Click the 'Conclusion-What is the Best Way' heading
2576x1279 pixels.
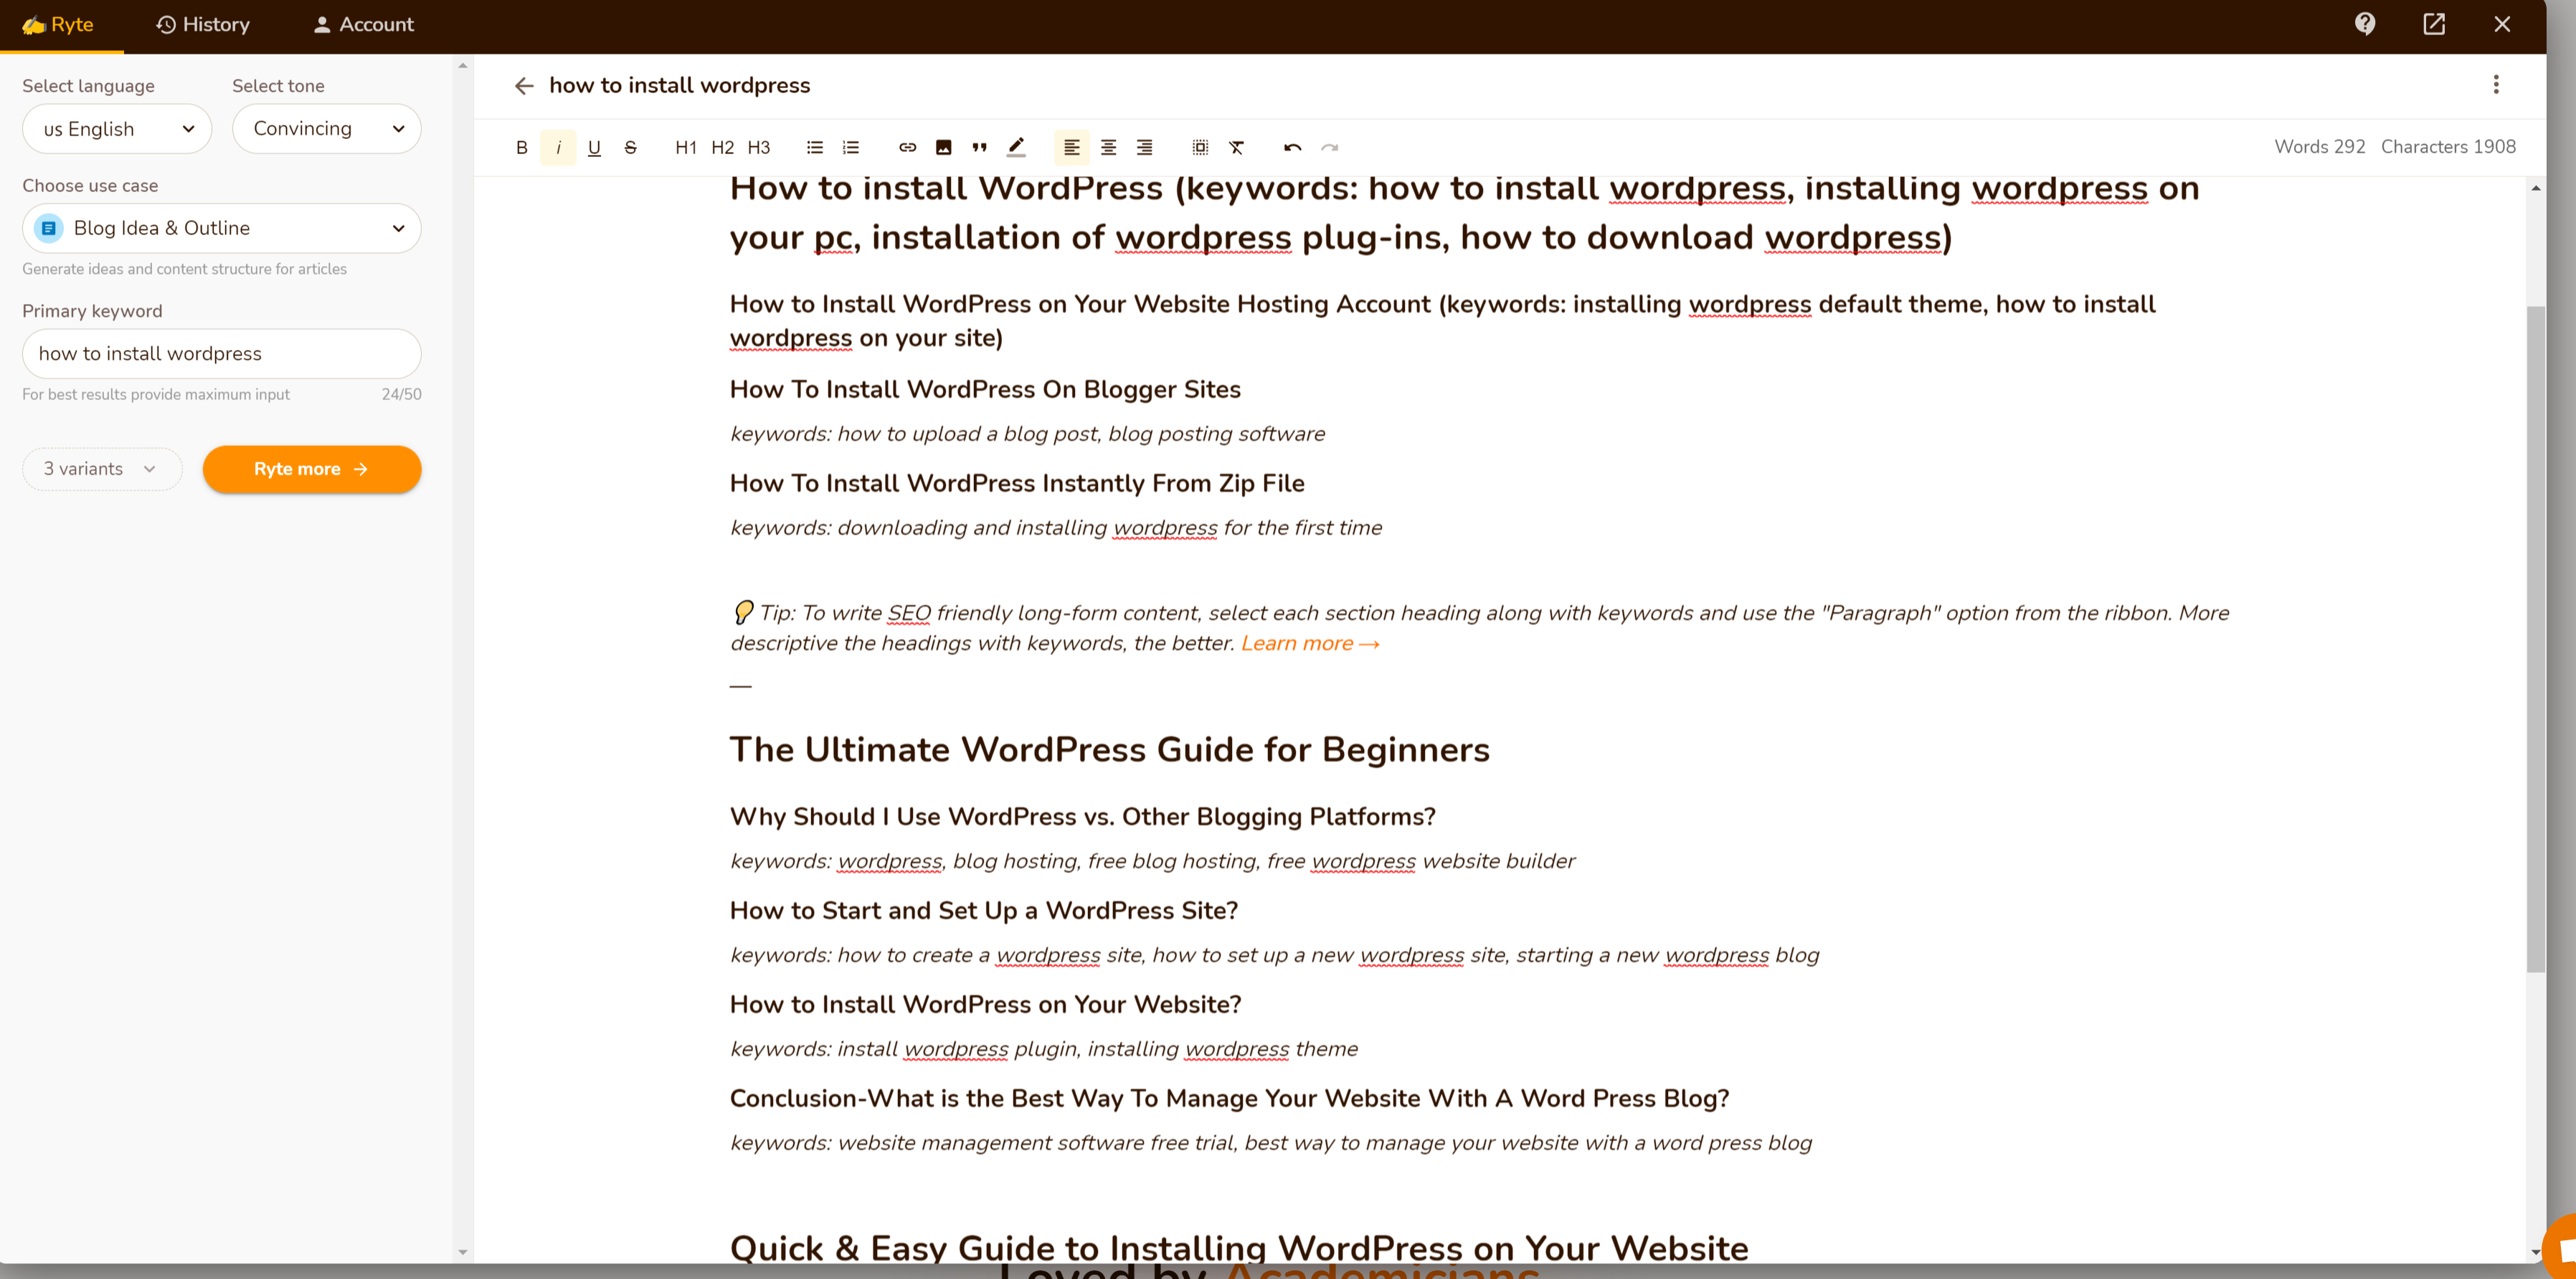(1230, 1099)
